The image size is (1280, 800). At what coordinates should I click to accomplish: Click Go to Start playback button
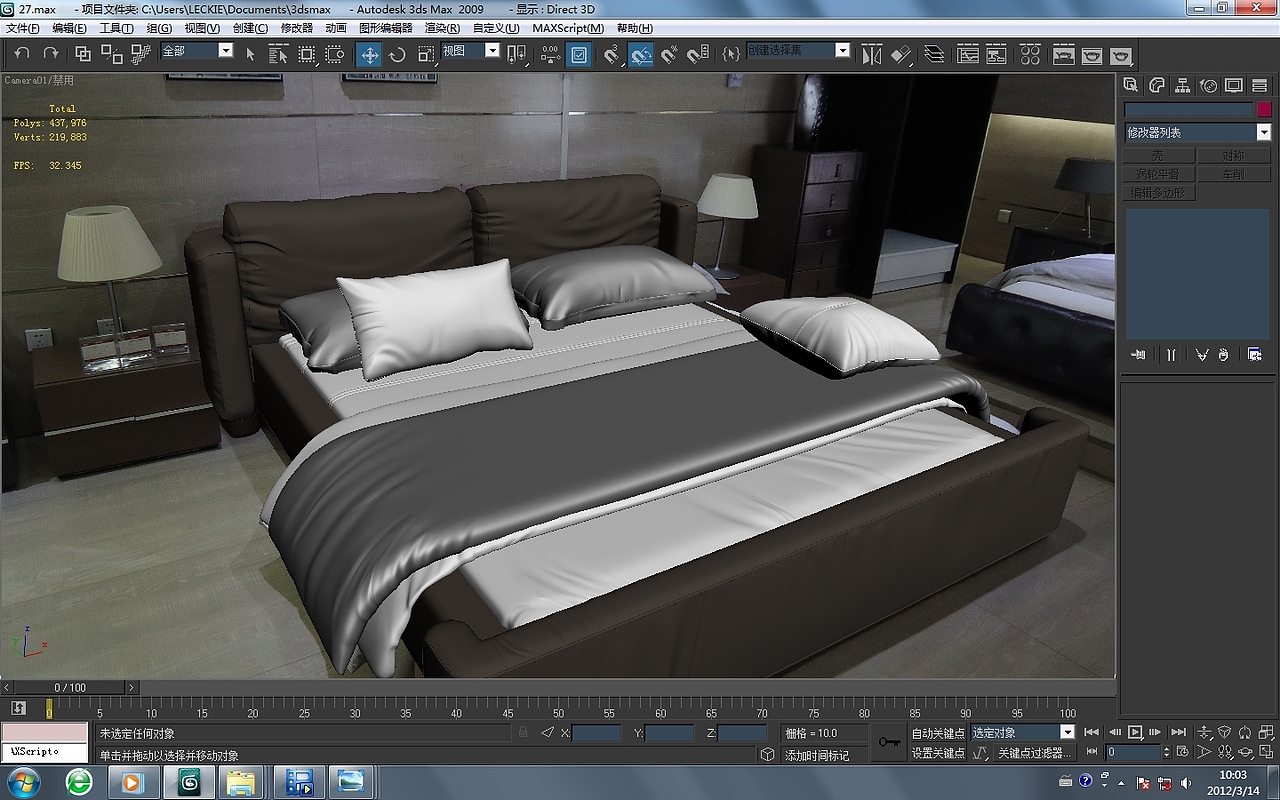(x=1091, y=733)
